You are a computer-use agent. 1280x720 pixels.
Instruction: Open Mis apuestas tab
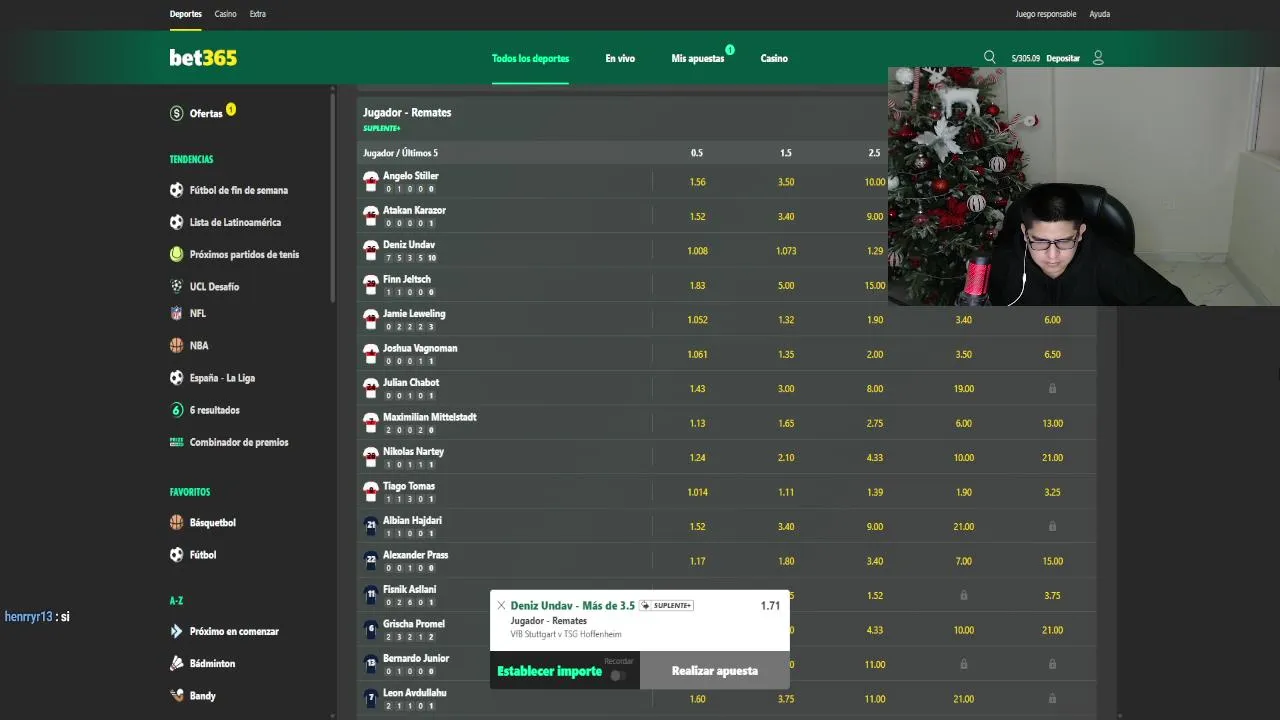tap(698, 58)
